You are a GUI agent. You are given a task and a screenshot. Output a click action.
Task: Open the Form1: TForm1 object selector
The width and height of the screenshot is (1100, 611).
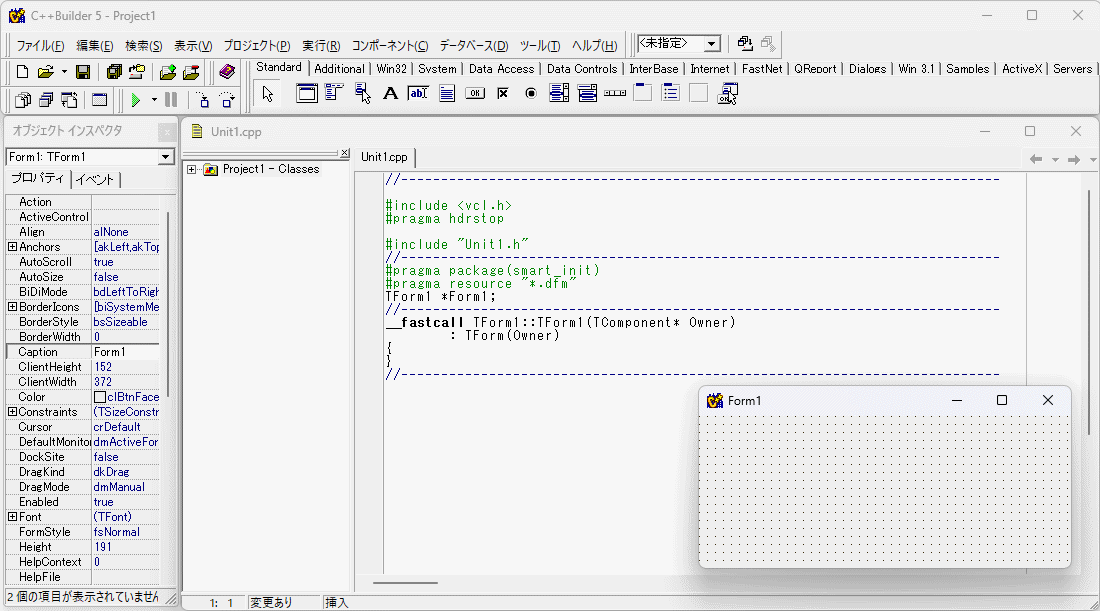pos(166,156)
